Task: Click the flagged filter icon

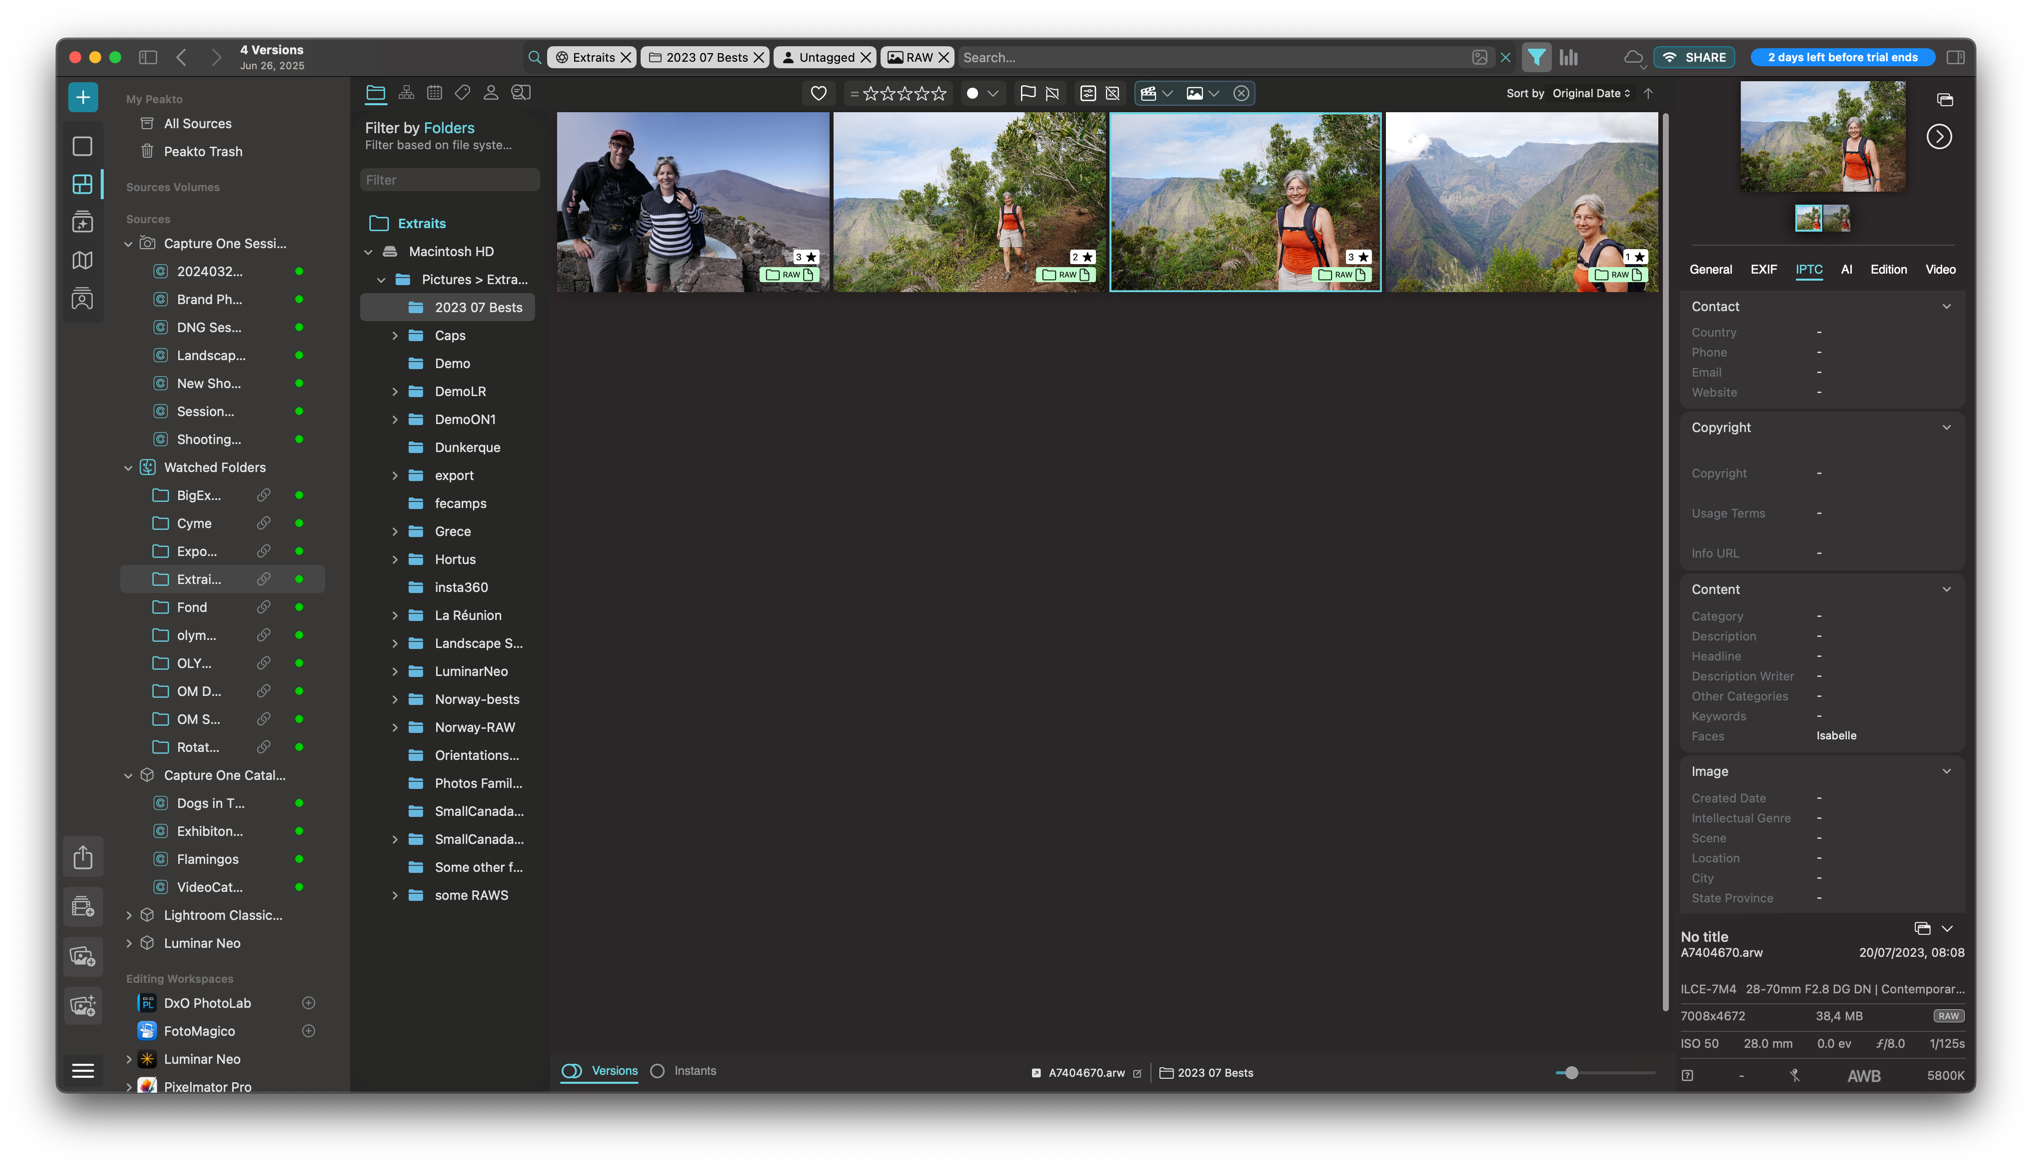Action: (x=1027, y=93)
